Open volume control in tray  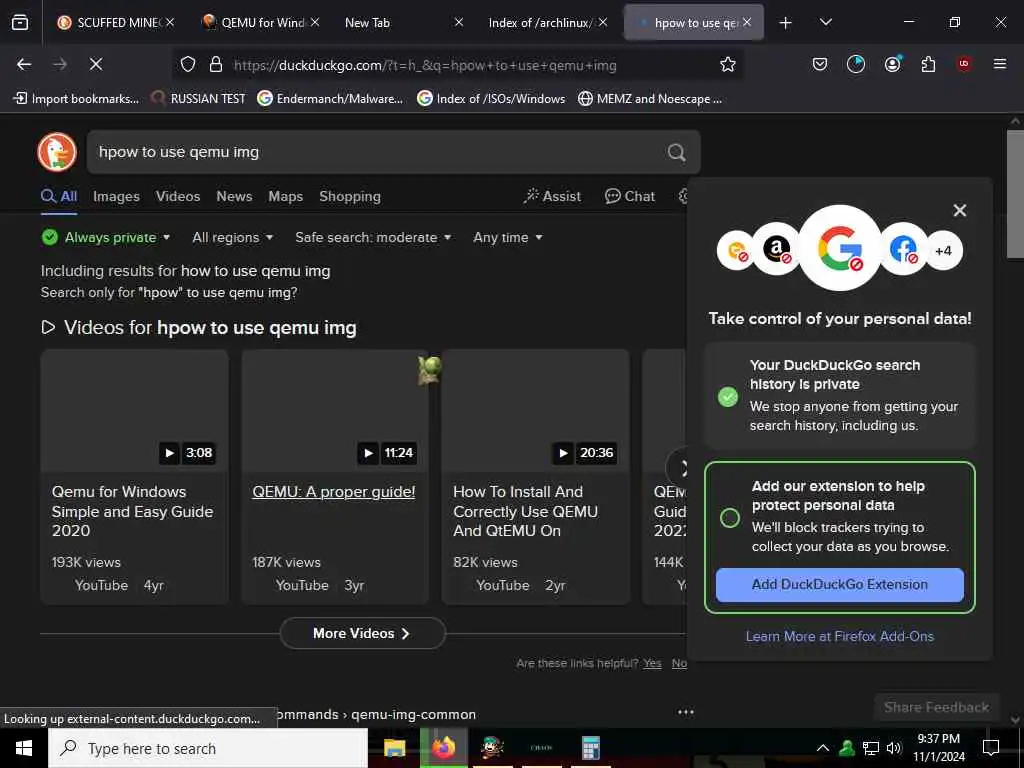893,748
